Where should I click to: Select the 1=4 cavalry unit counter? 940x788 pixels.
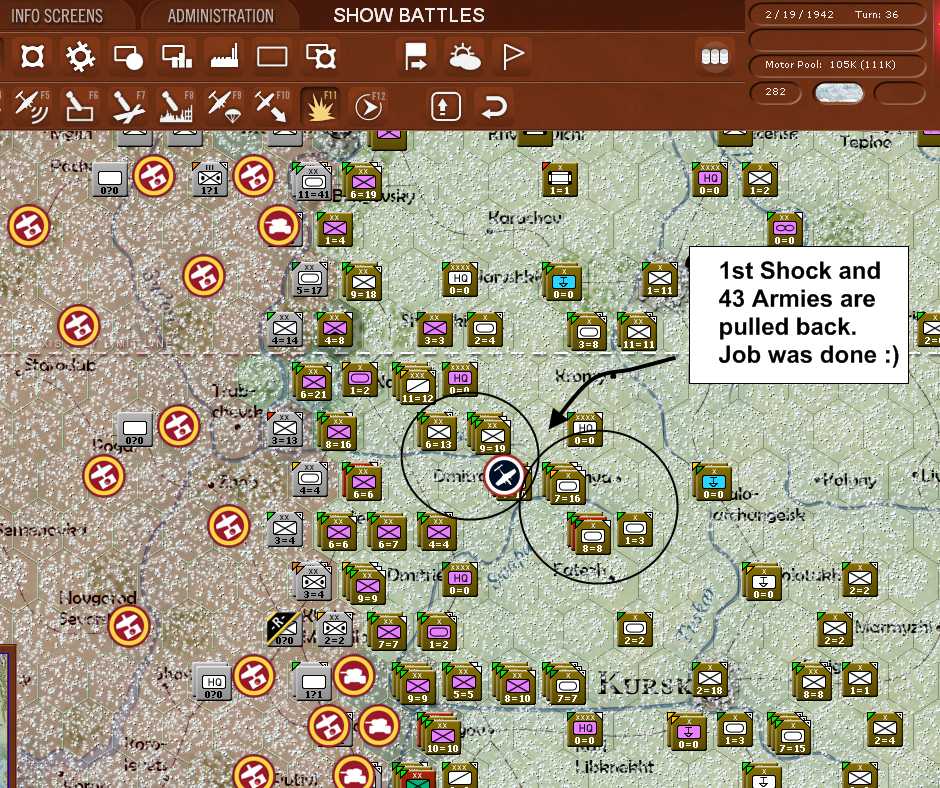click(335, 230)
